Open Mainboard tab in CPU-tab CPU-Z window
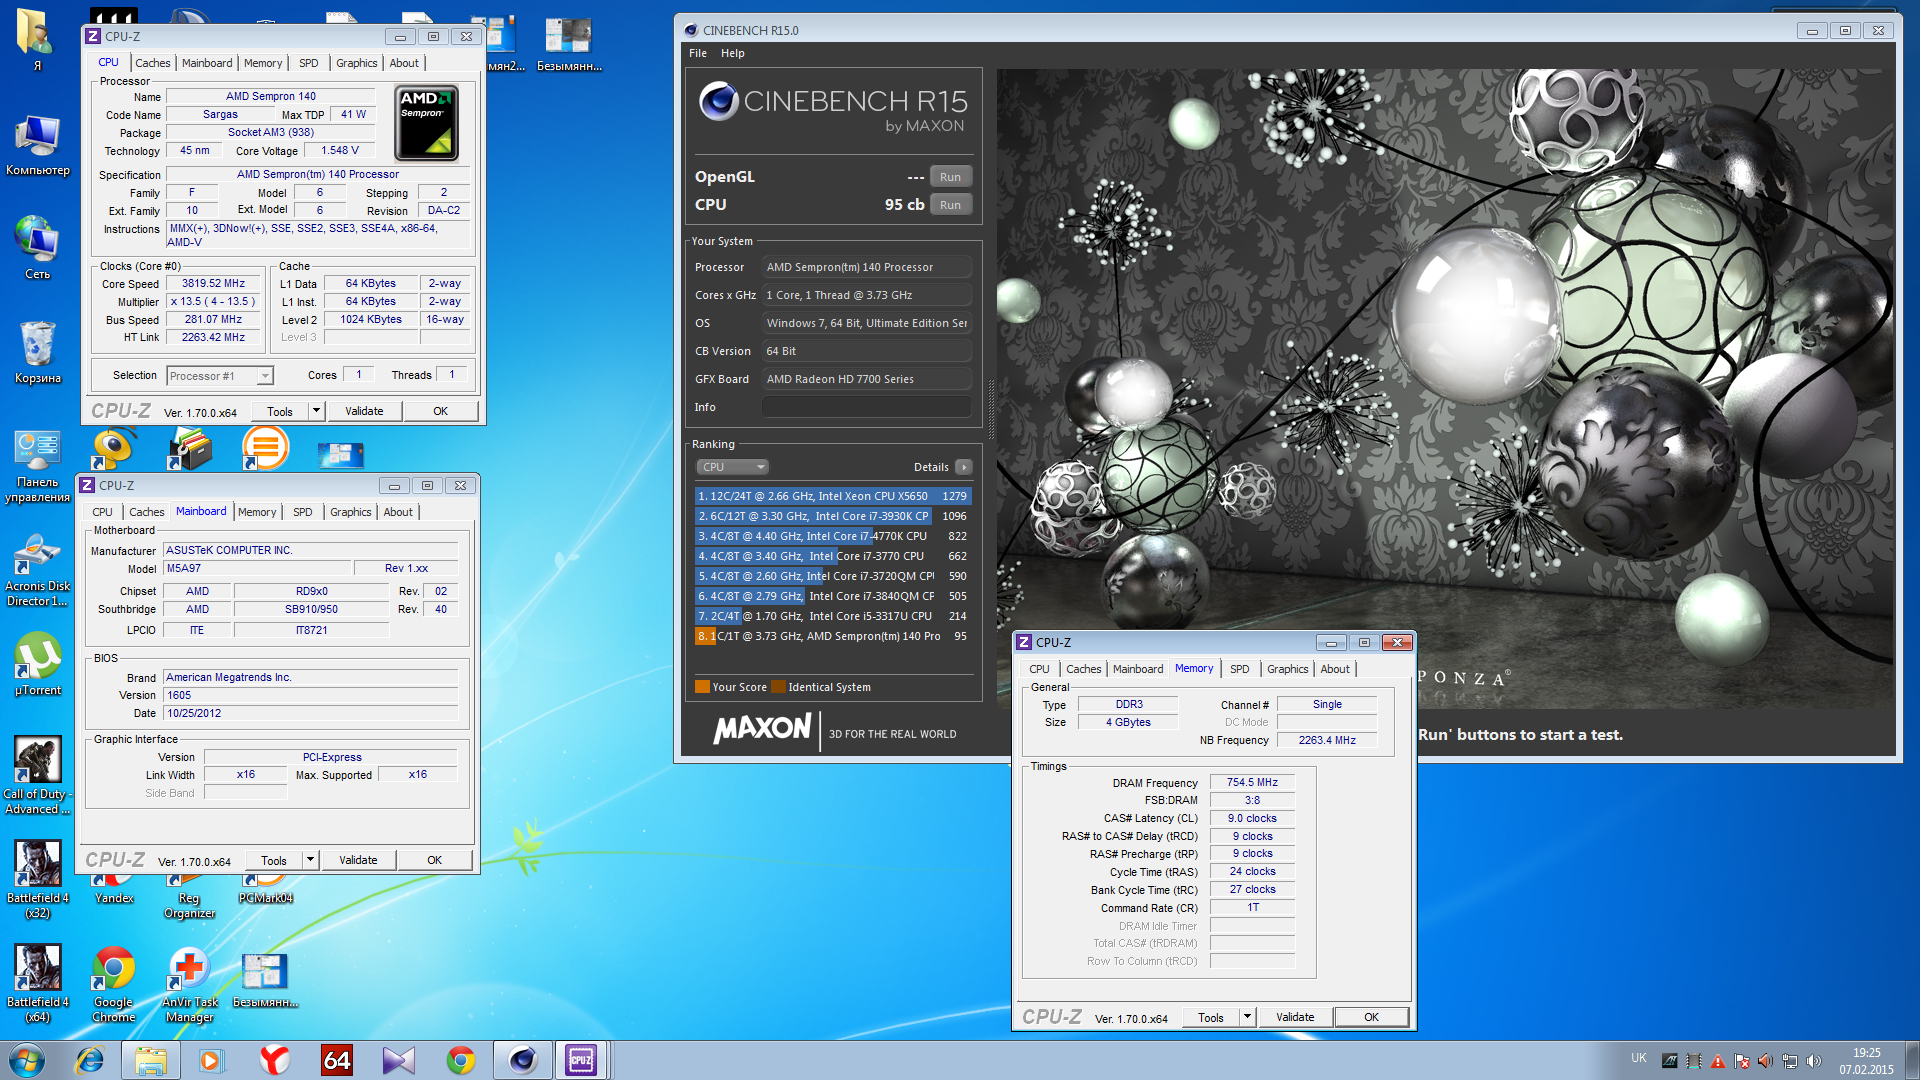This screenshot has width=1920, height=1080. coord(207,63)
